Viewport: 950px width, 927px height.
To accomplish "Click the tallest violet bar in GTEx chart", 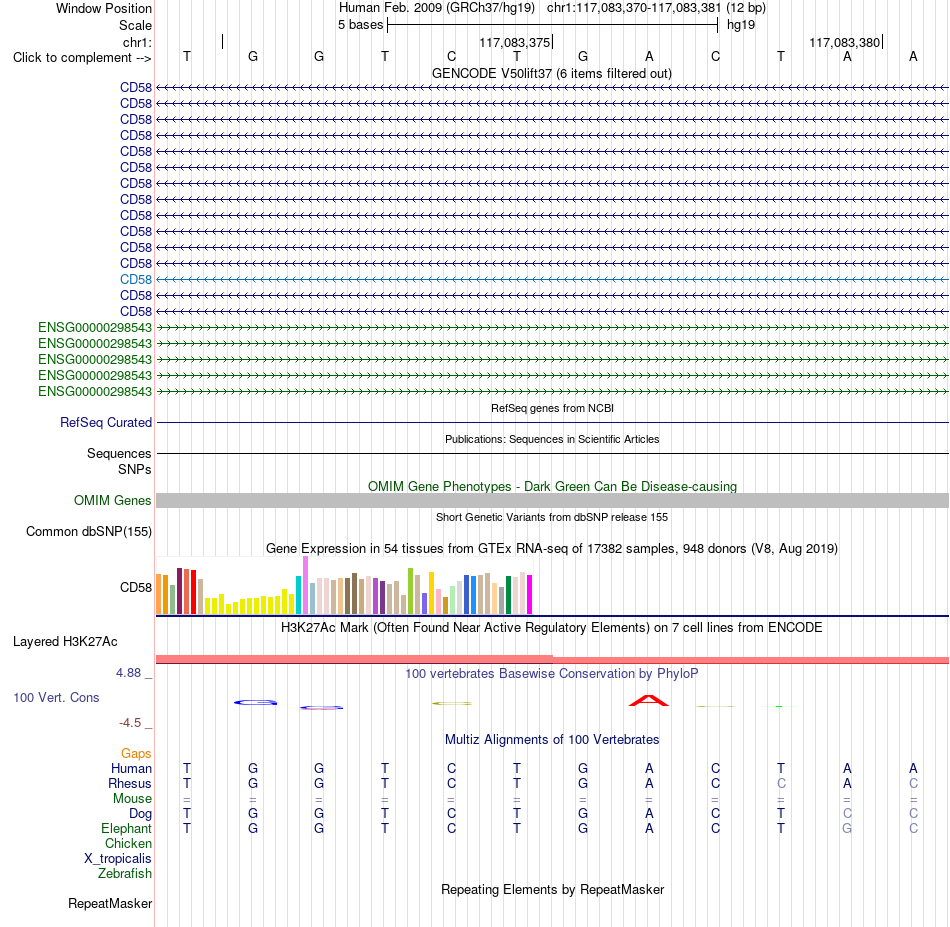I will [x=305, y=585].
